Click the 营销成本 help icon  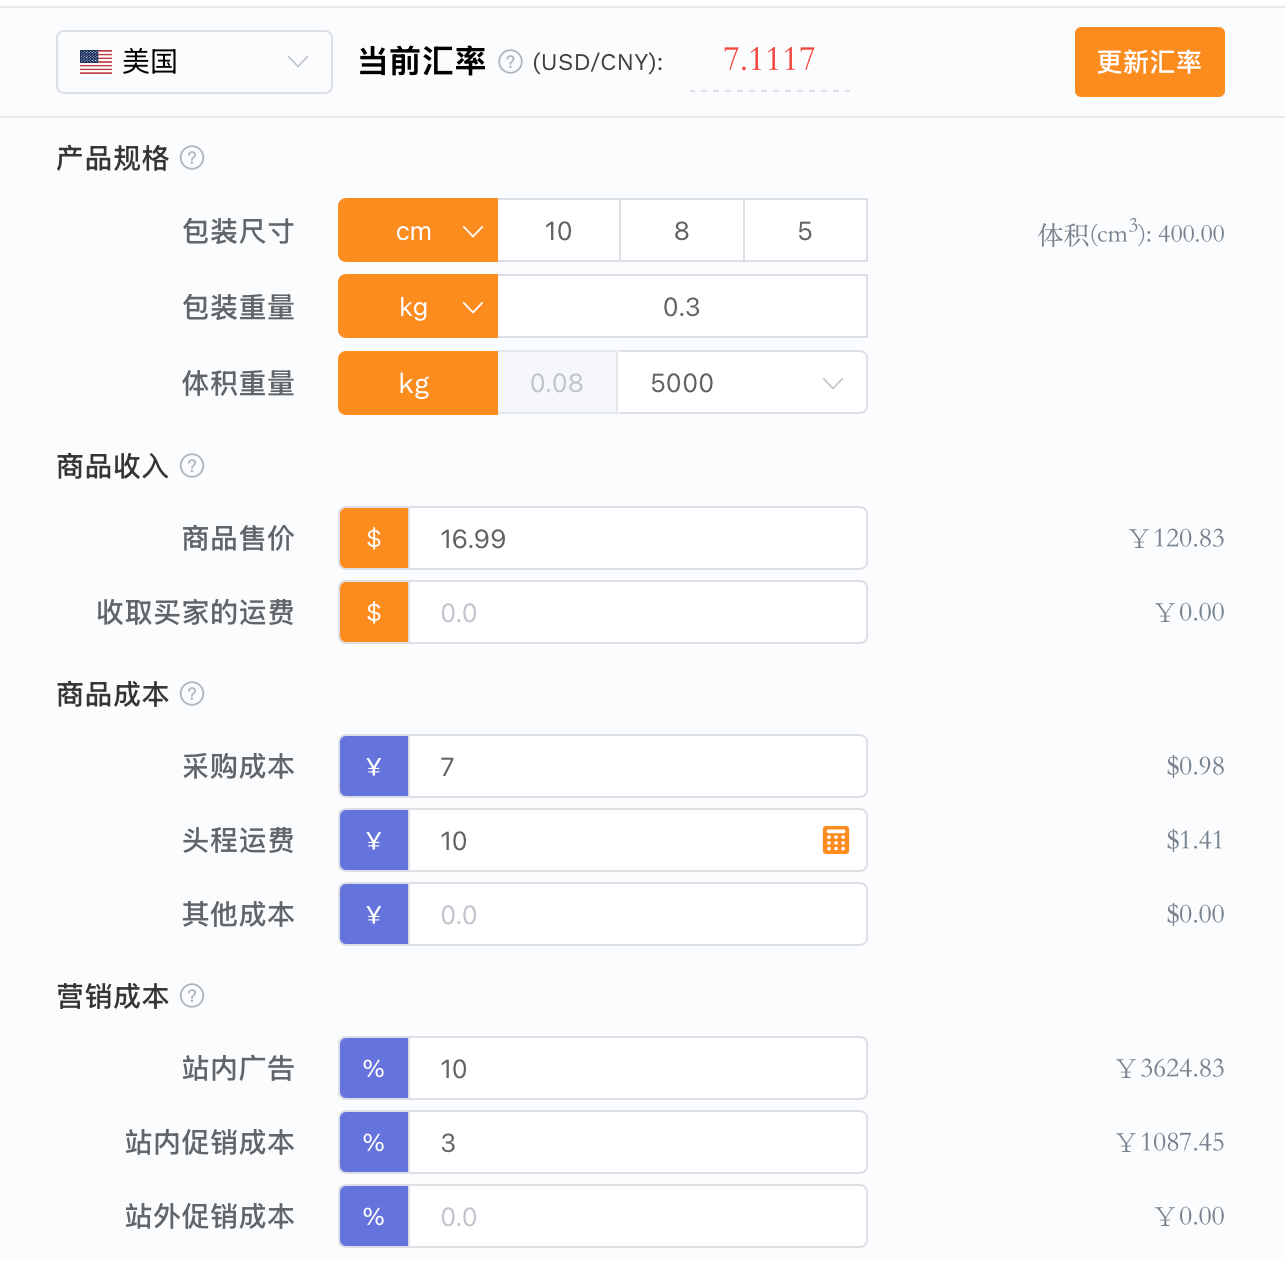click(x=192, y=996)
